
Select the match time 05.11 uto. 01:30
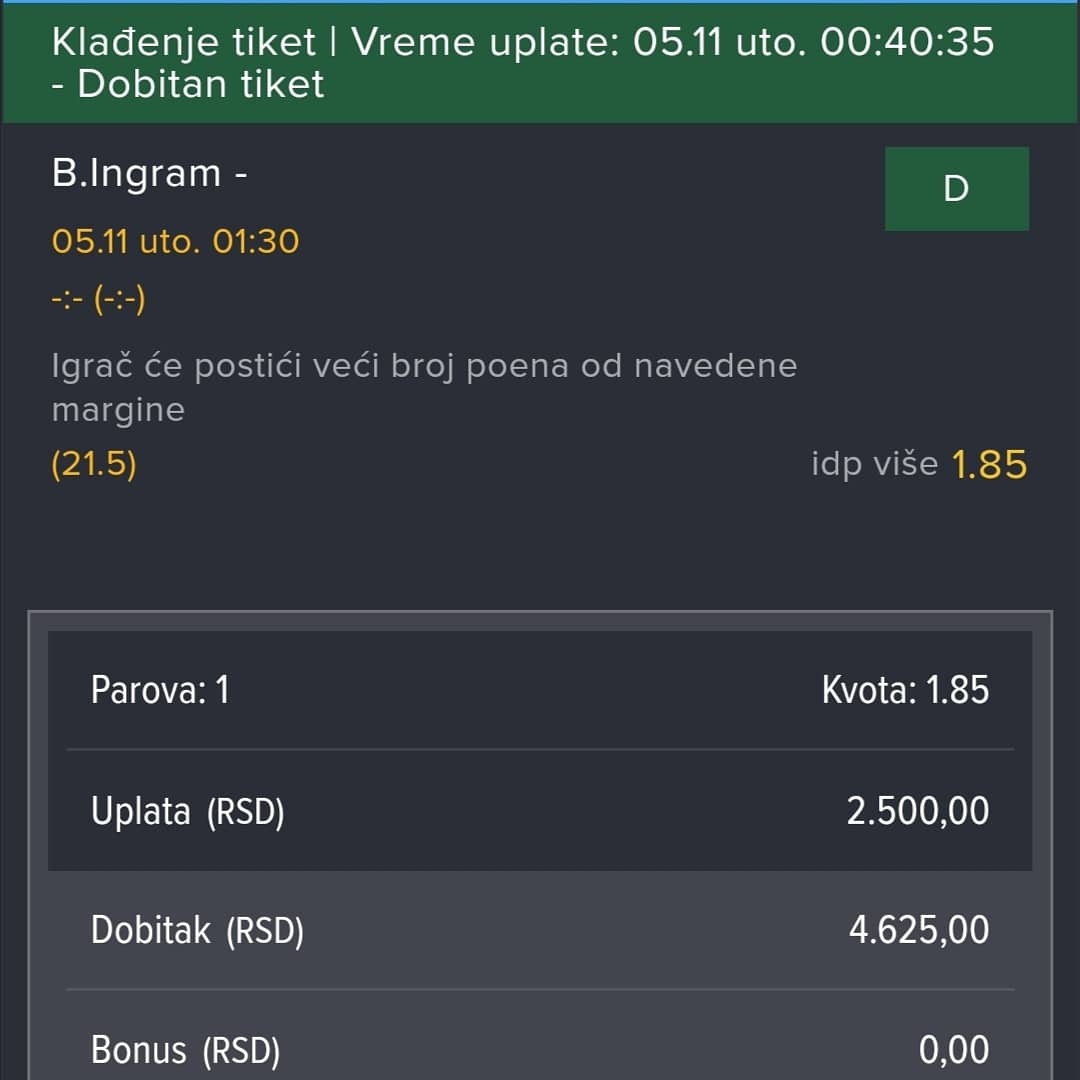click(x=176, y=241)
